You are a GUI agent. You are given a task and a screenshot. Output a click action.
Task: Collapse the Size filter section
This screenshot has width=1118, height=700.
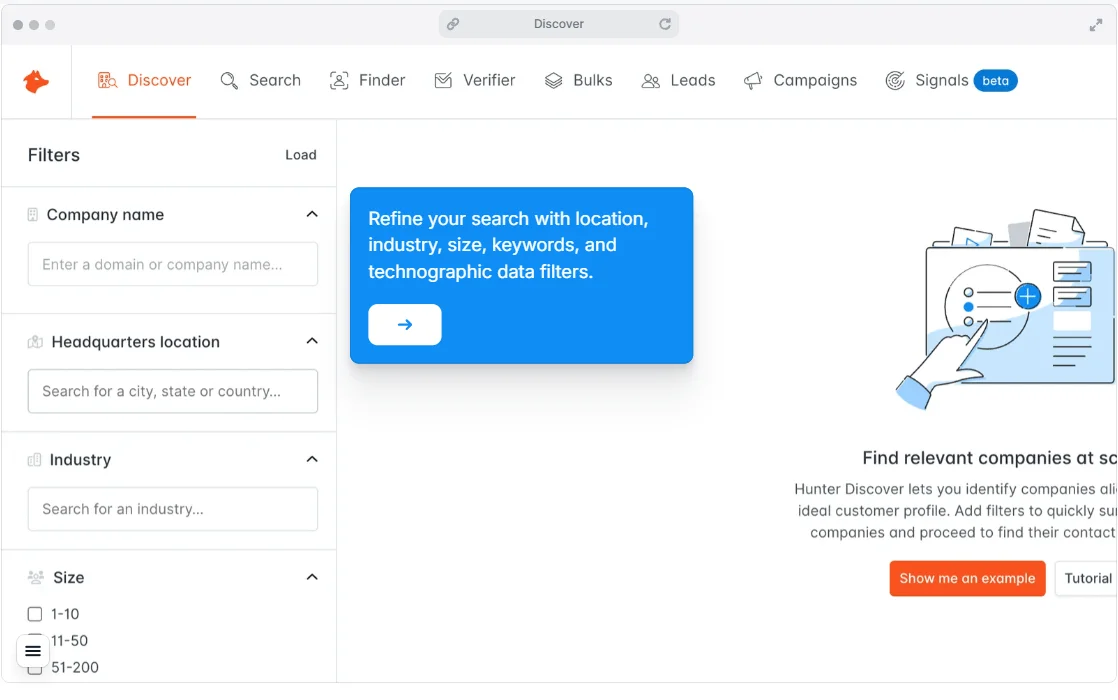pos(312,577)
